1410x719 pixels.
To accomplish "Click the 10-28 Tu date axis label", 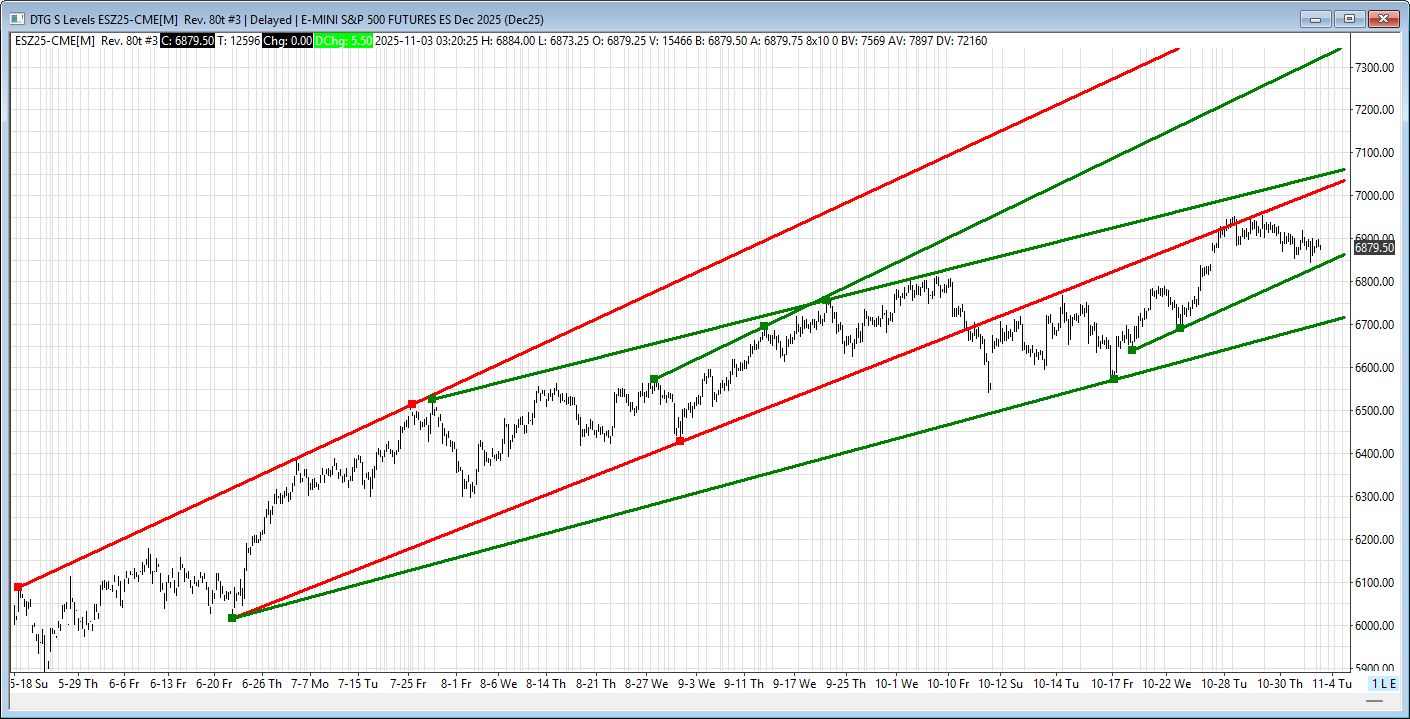I will click(1225, 684).
